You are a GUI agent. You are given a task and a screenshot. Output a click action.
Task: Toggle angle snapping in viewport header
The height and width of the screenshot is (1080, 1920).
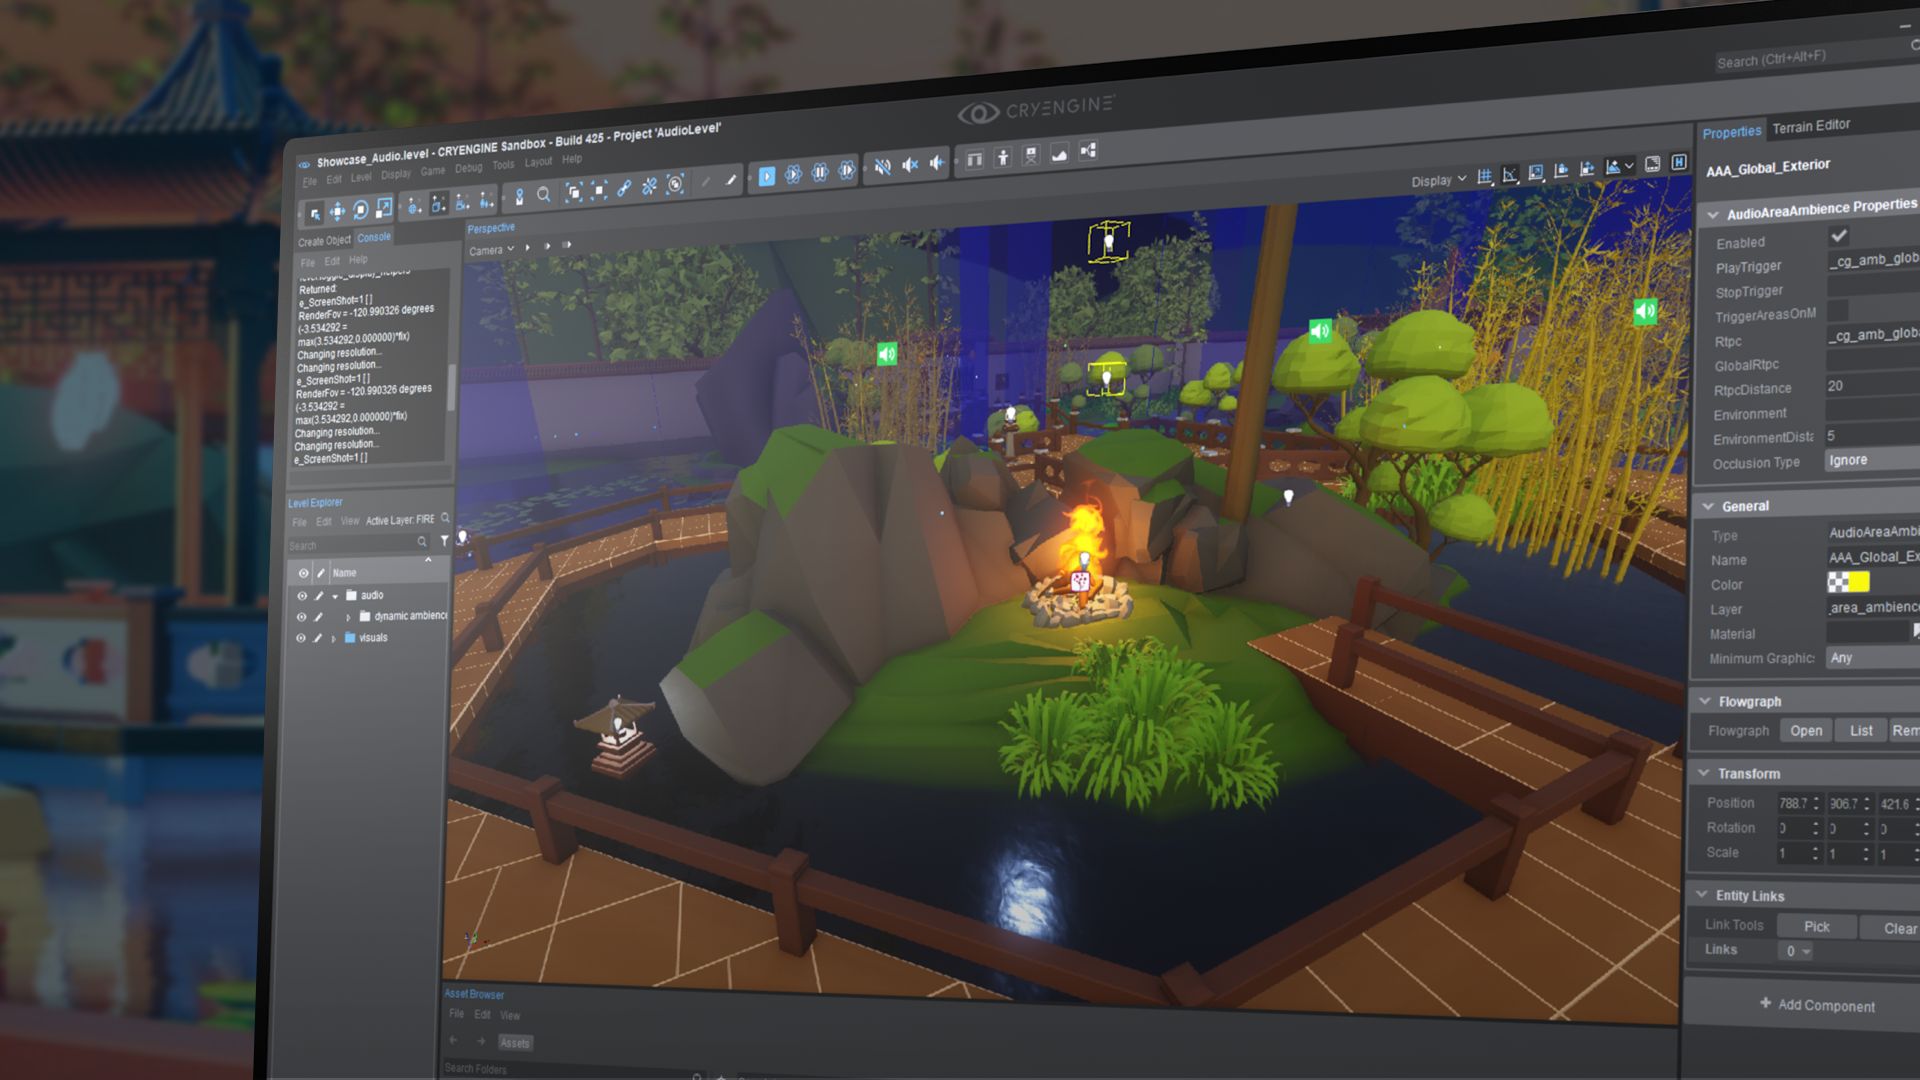point(1510,175)
